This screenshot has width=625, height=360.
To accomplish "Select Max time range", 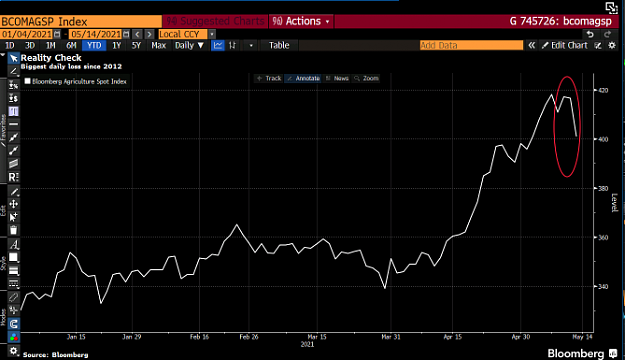I will [158, 45].
